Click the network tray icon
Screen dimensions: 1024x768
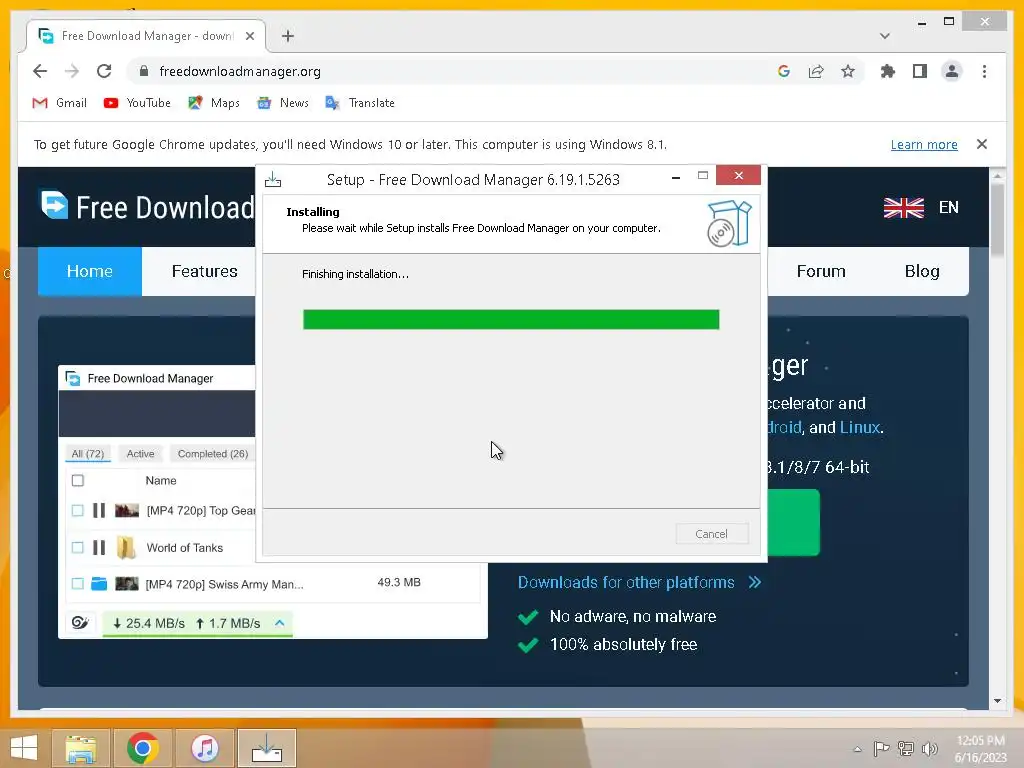[x=905, y=749]
